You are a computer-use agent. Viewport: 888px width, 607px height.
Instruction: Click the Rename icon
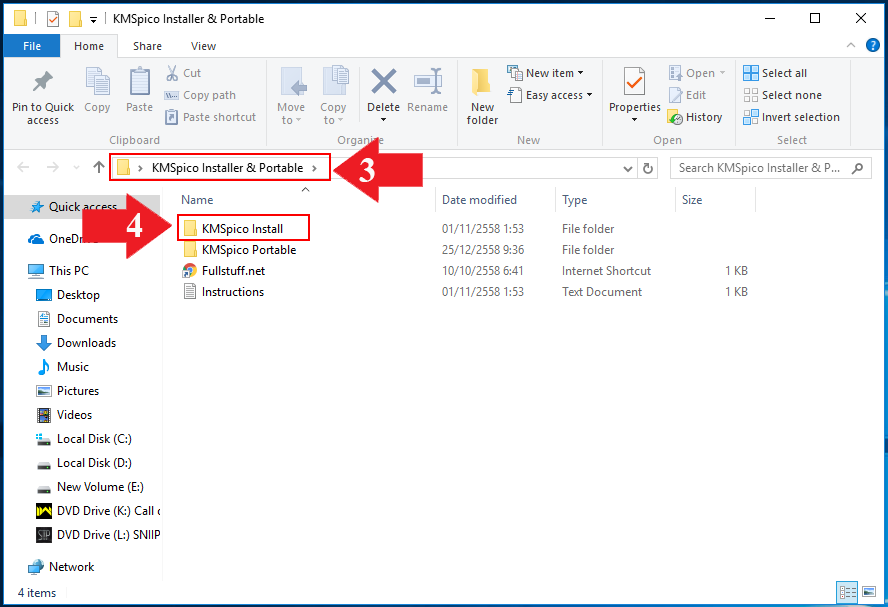[428, 82]
